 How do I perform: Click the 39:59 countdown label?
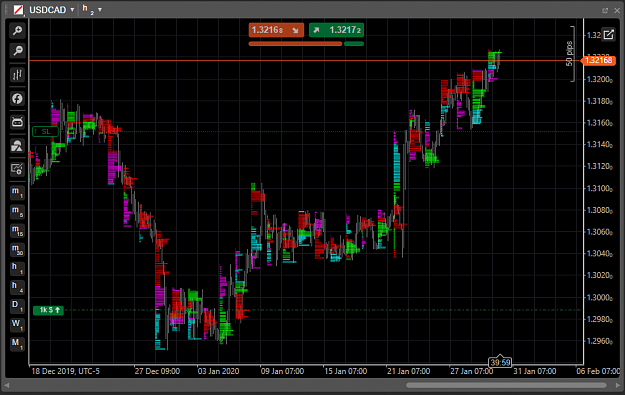[x=500, y=362]
